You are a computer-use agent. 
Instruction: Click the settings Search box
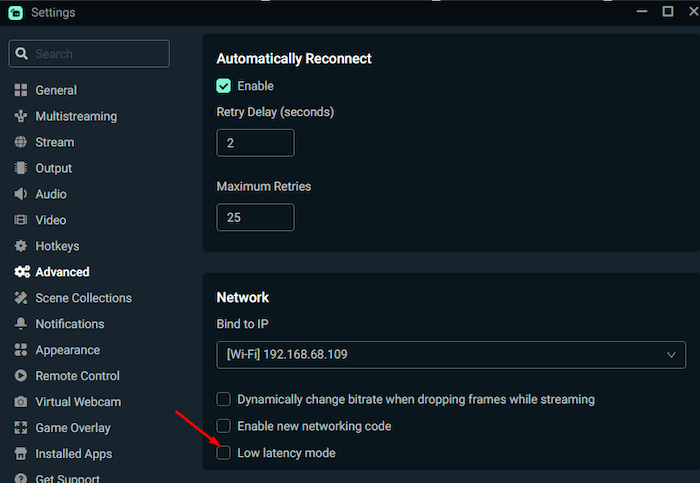pyautogui.click(x=89, y=54)
